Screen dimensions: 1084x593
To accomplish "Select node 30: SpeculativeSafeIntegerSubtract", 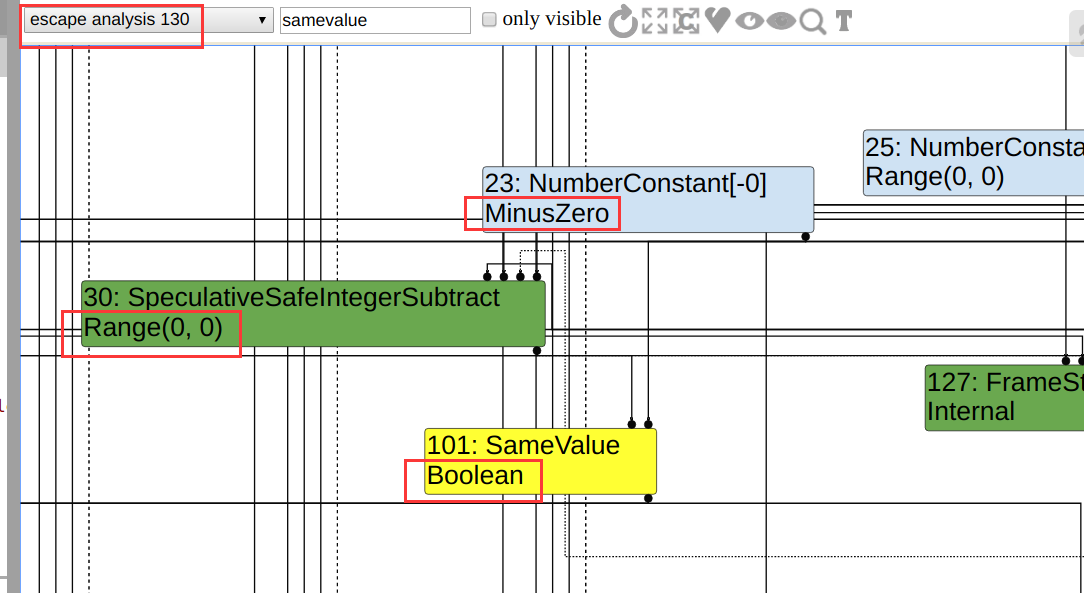I will (313, 313).
